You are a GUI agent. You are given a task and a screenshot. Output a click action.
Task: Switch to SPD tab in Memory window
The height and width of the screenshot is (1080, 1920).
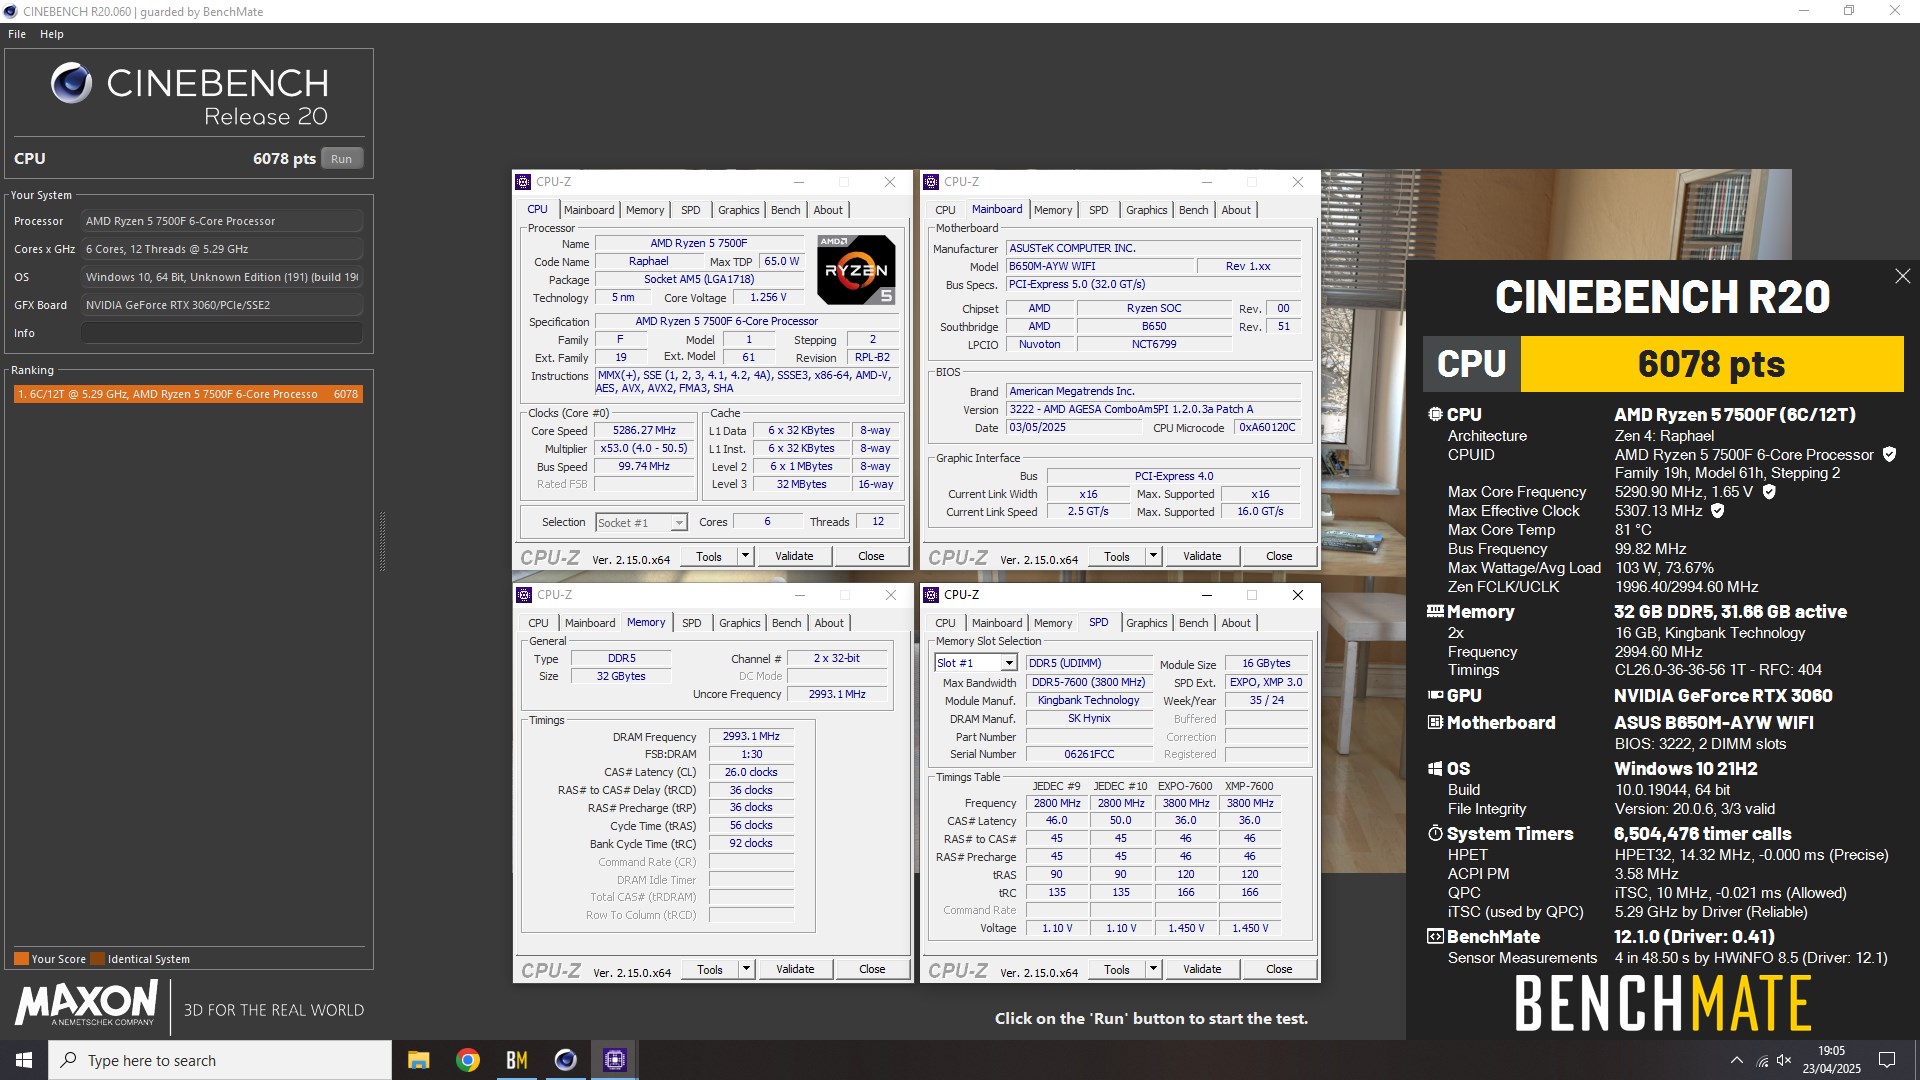691,623
